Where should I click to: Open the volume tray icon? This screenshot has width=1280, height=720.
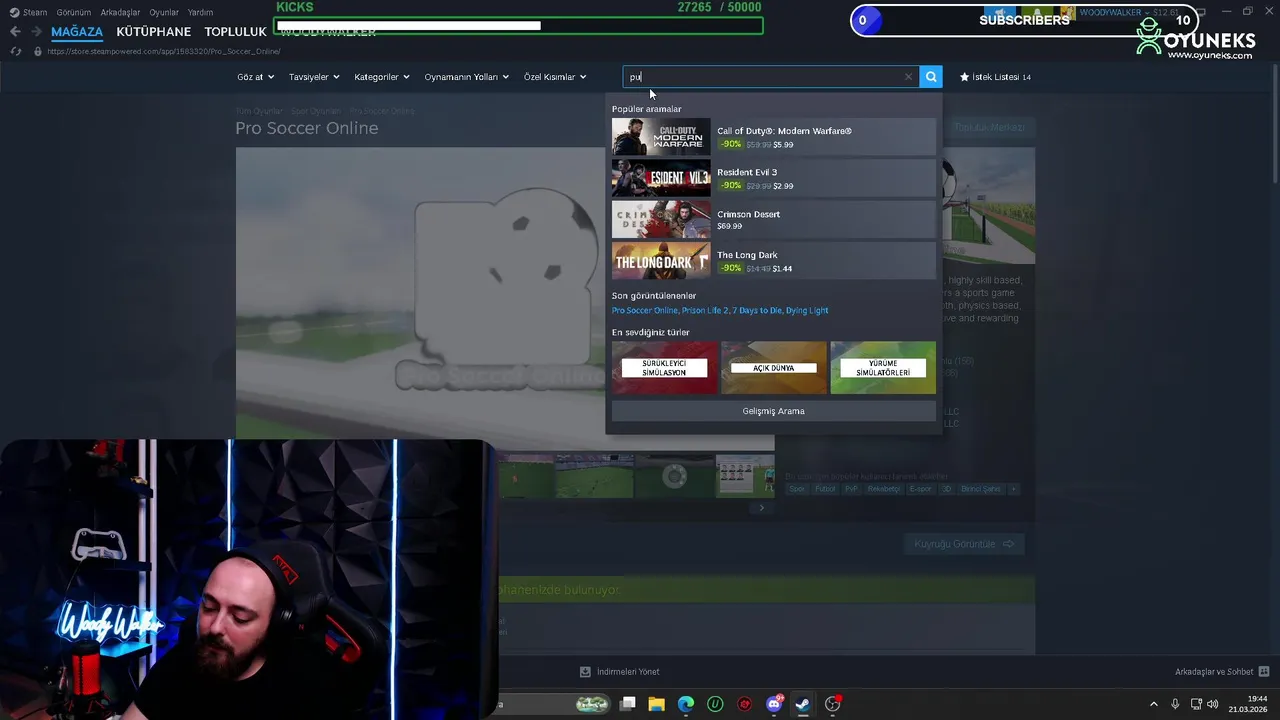pos(1214,704)
